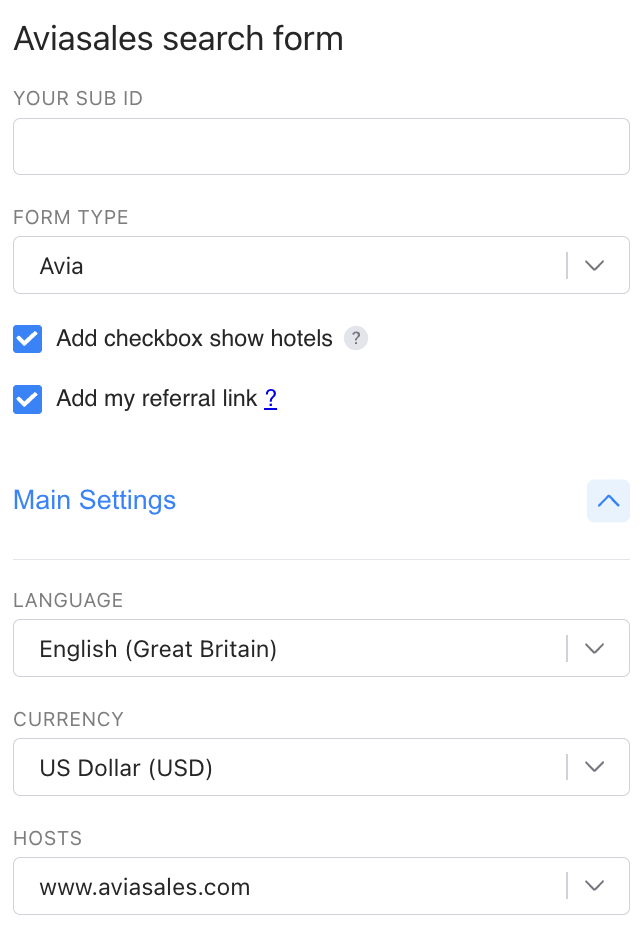The image size is (644, 946).
Task: Open the Hosts dropdown showing www.aviasales.com
Action: pyautogui.click(x=321, y=886)
